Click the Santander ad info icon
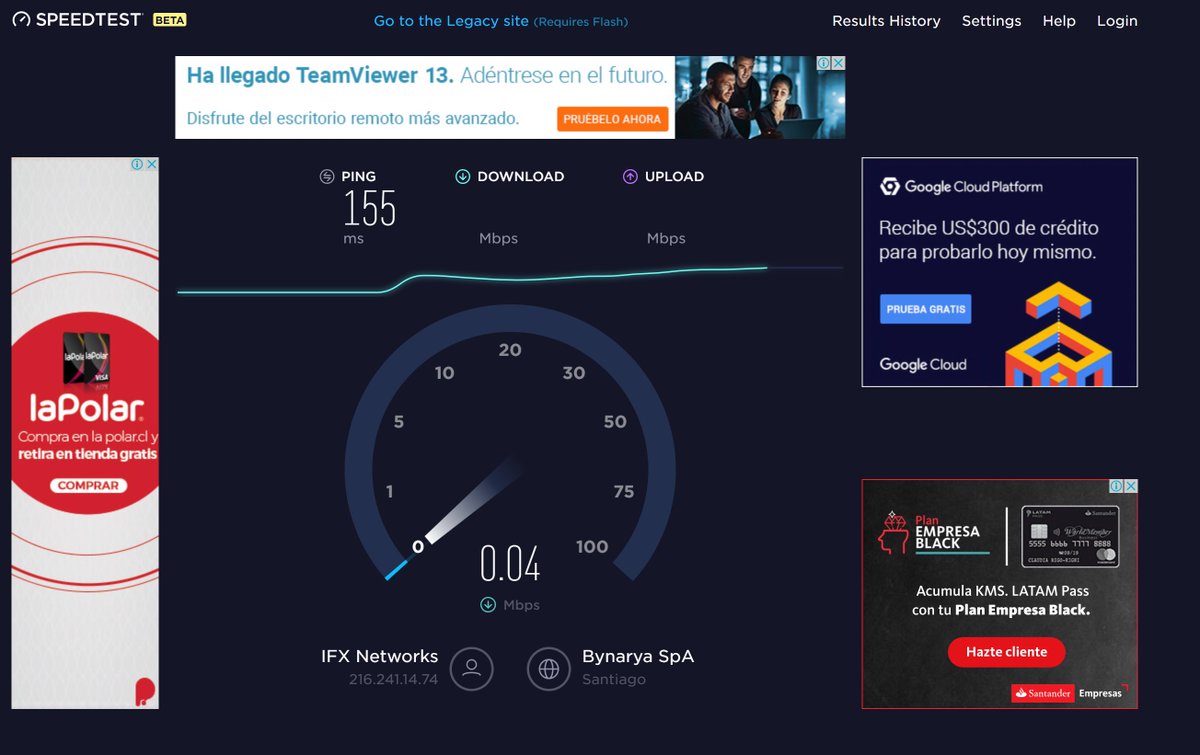 pos(1116,486)
